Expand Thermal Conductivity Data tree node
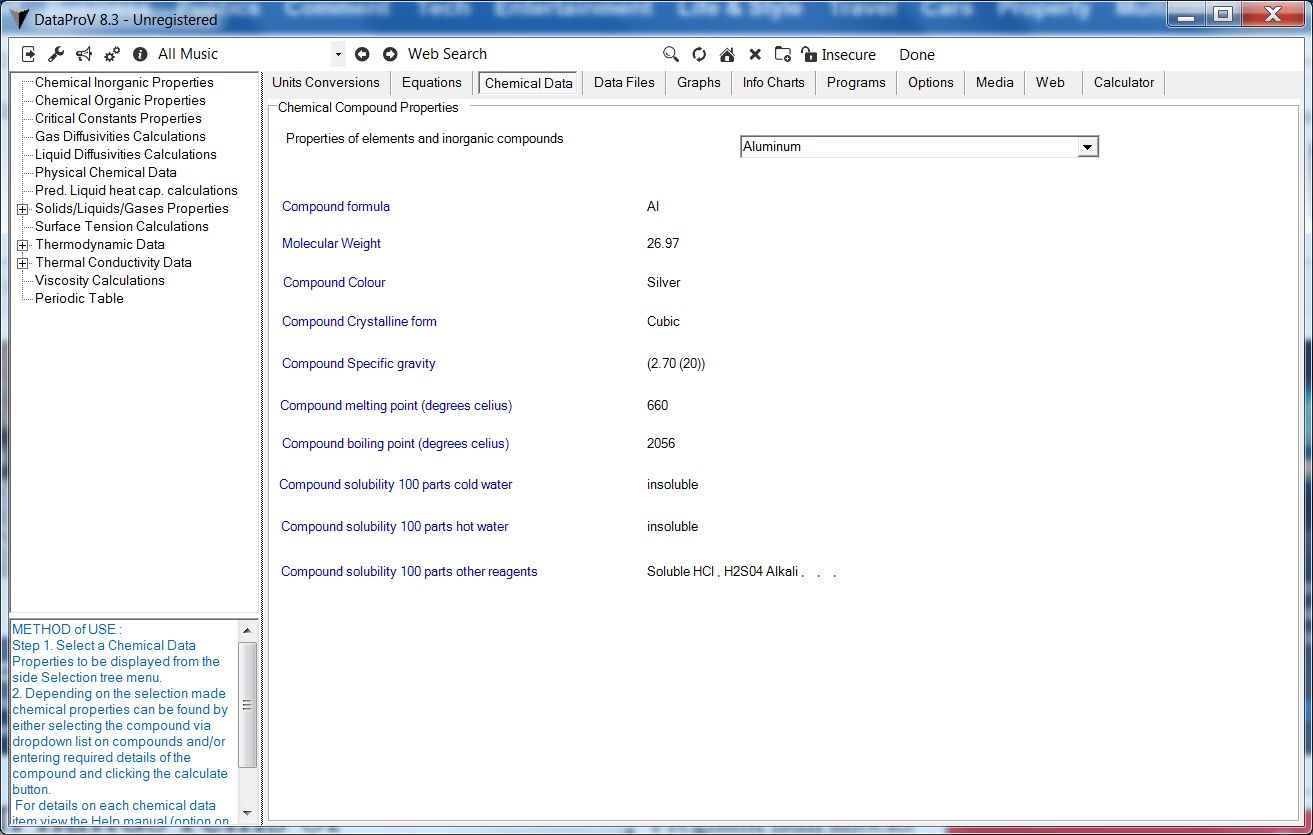 click(22, 263)
